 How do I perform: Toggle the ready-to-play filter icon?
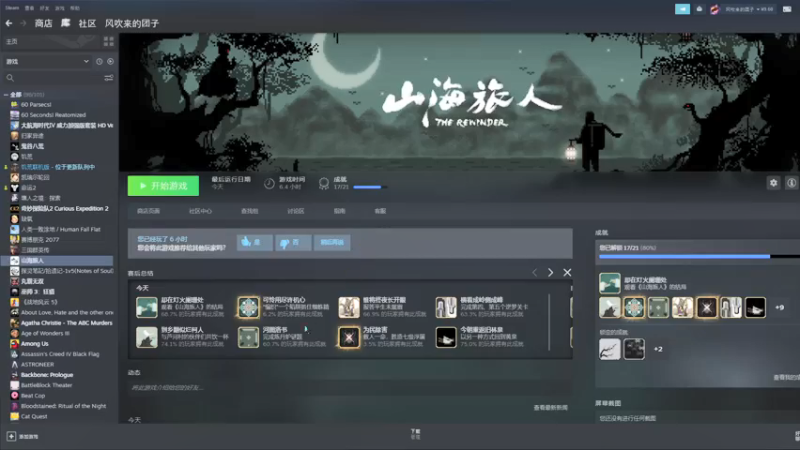(110, 61)
